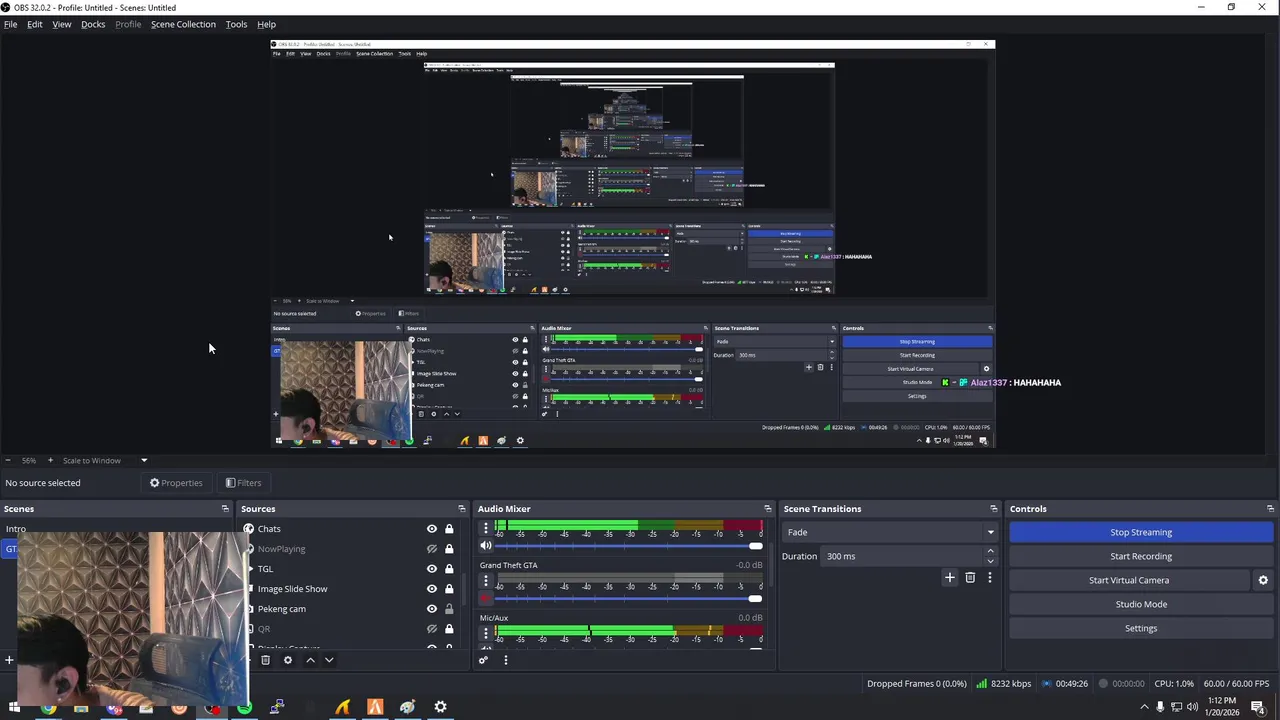The height and width of the screenshot is (720, 1280).
Task: Move source up with the up arrow
Action: pos(310,660)
